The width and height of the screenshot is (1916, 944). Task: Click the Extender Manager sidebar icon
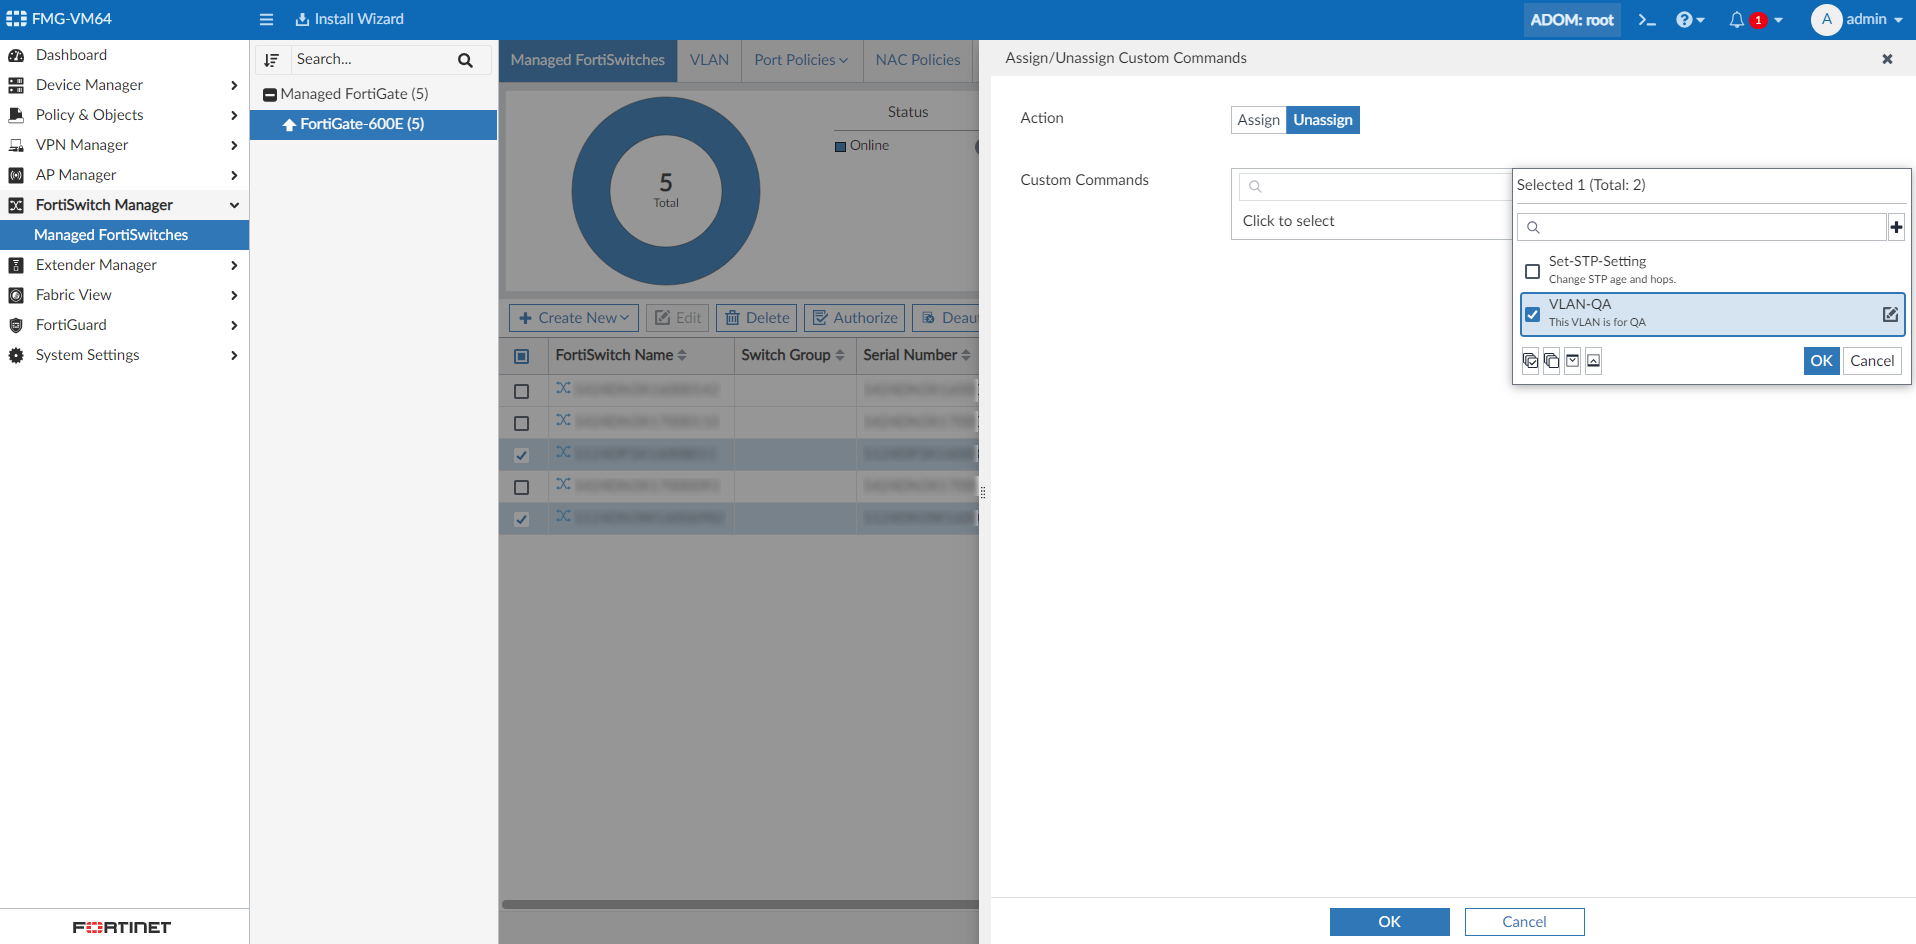click(16, 265)
